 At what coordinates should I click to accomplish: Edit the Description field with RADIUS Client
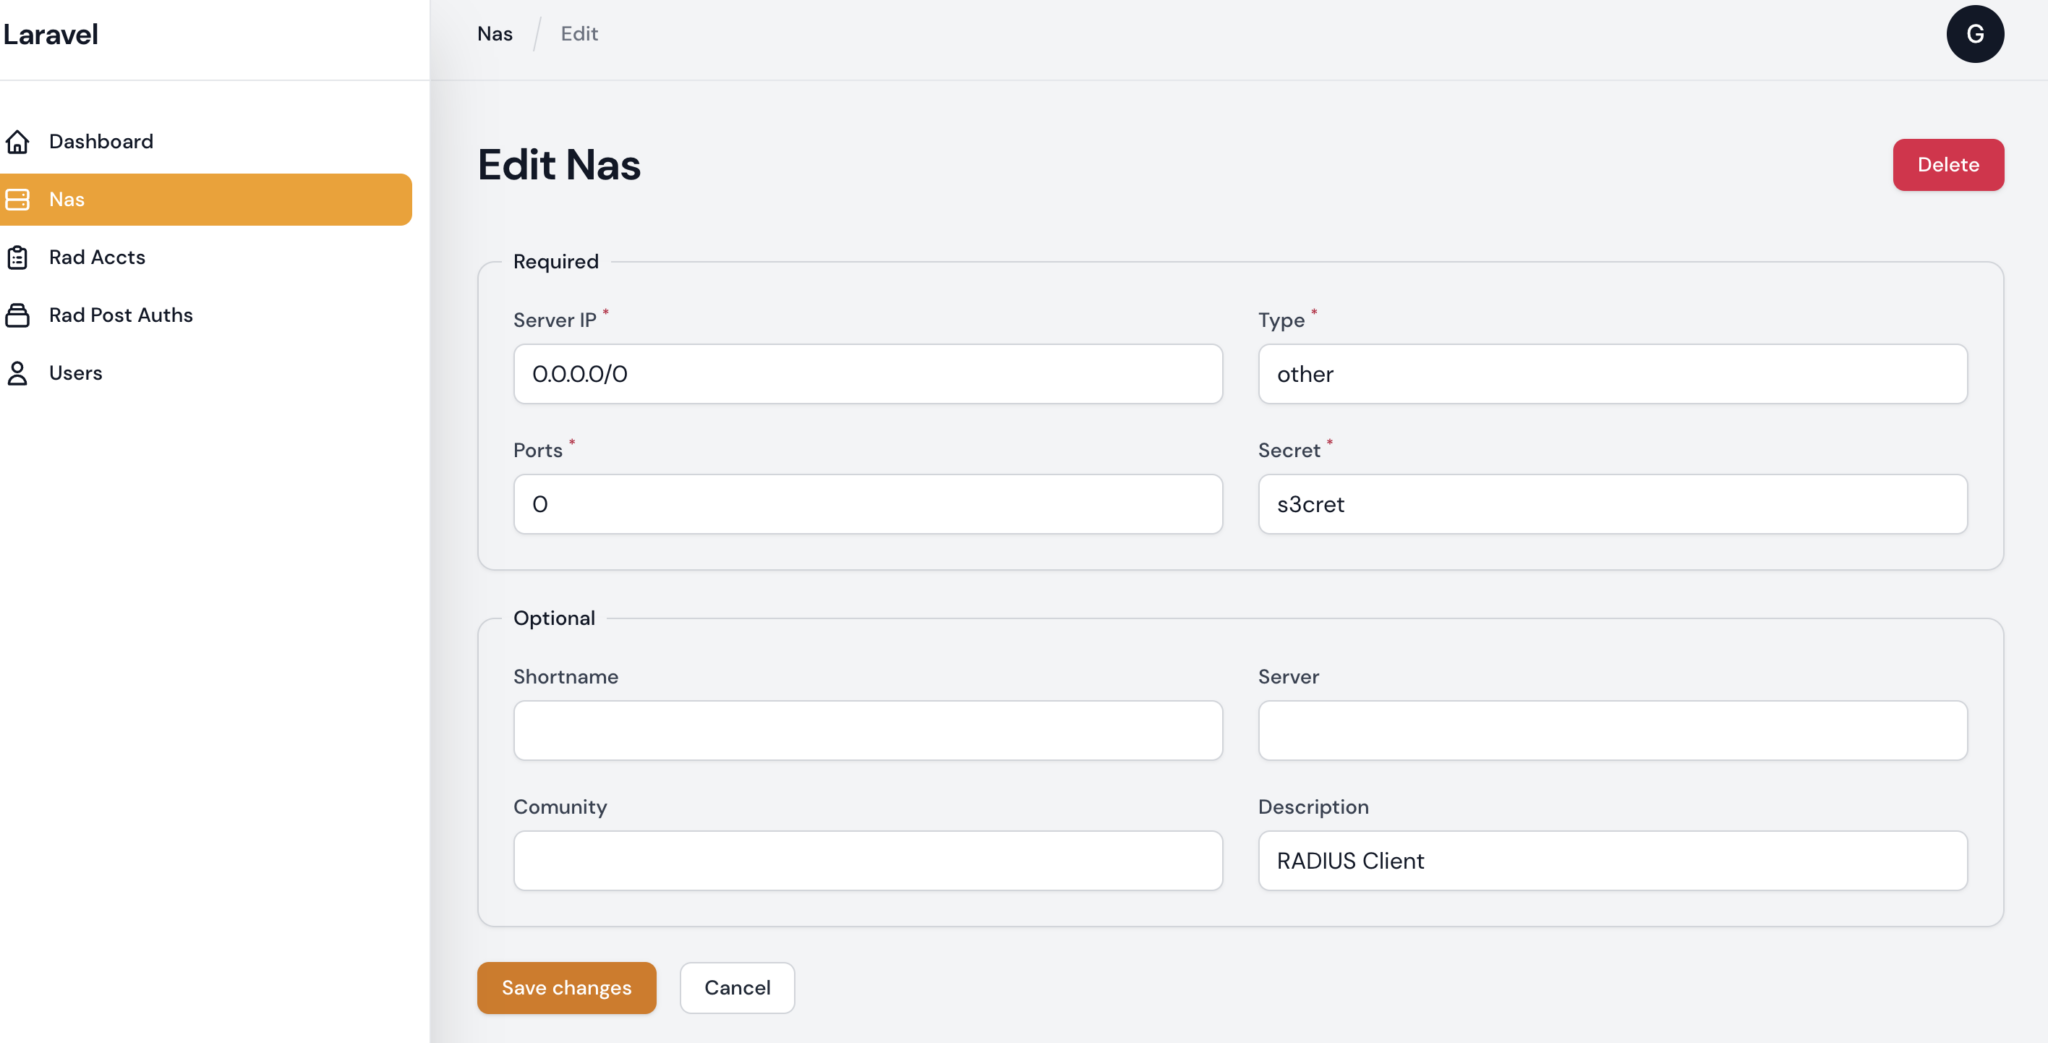pyautogui.click(x=1611, y=860)
